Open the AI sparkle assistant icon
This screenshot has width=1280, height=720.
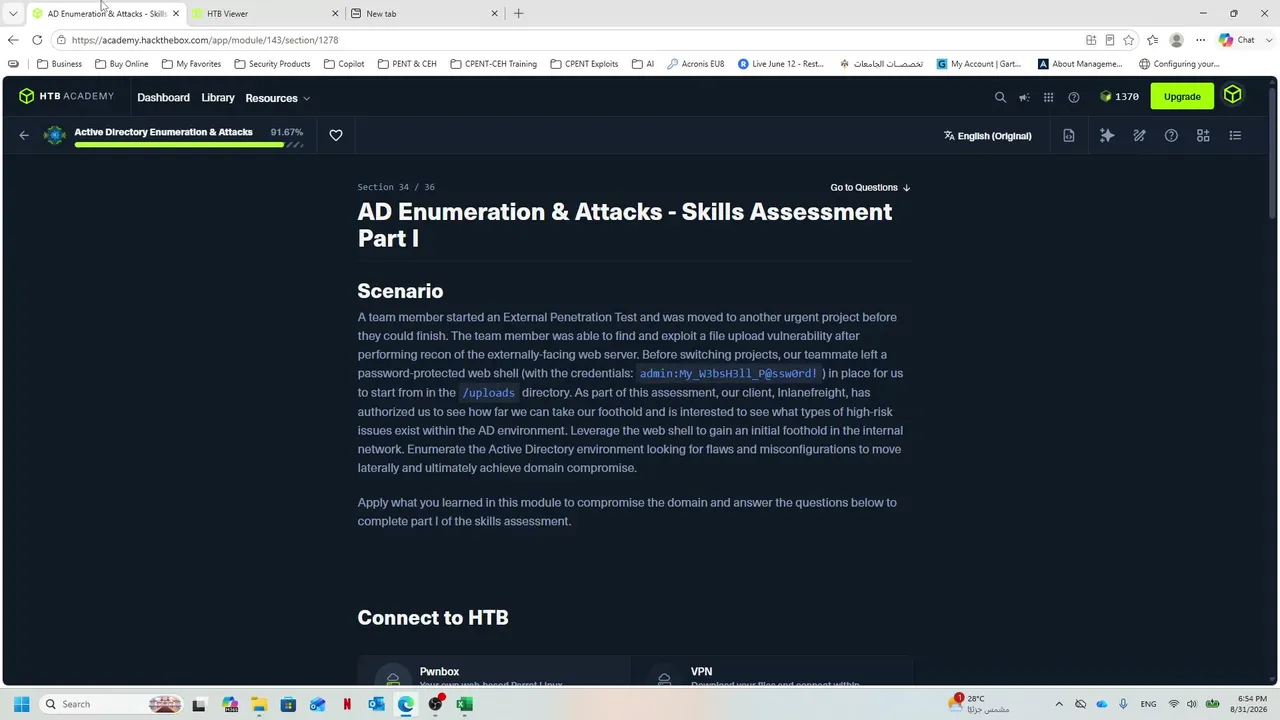pos(1107,136)
